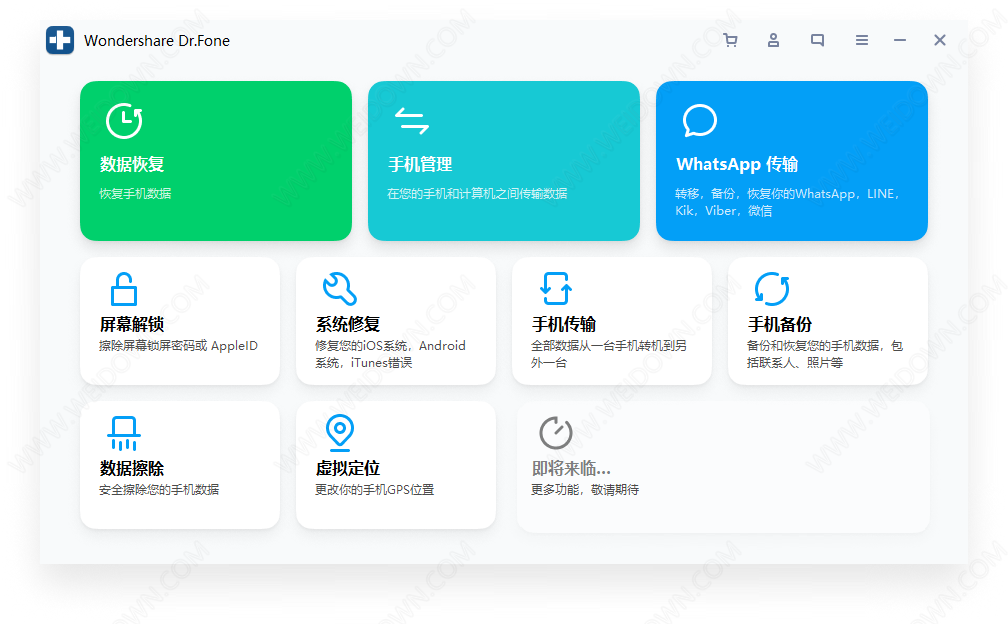Image resolution: width=1008 pixels, height=624 pixels.
Task: Click the data eraser shredder icon
Action: (x=123, y=433)
